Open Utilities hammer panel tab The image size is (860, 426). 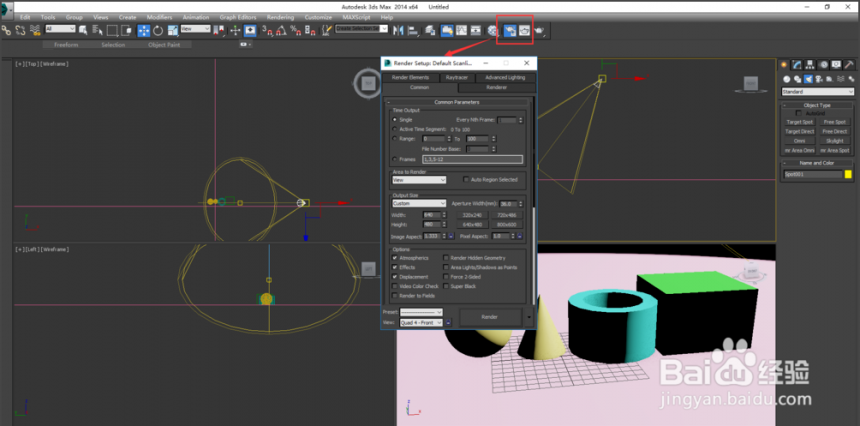pyautogui.click(x=849, y=65)
